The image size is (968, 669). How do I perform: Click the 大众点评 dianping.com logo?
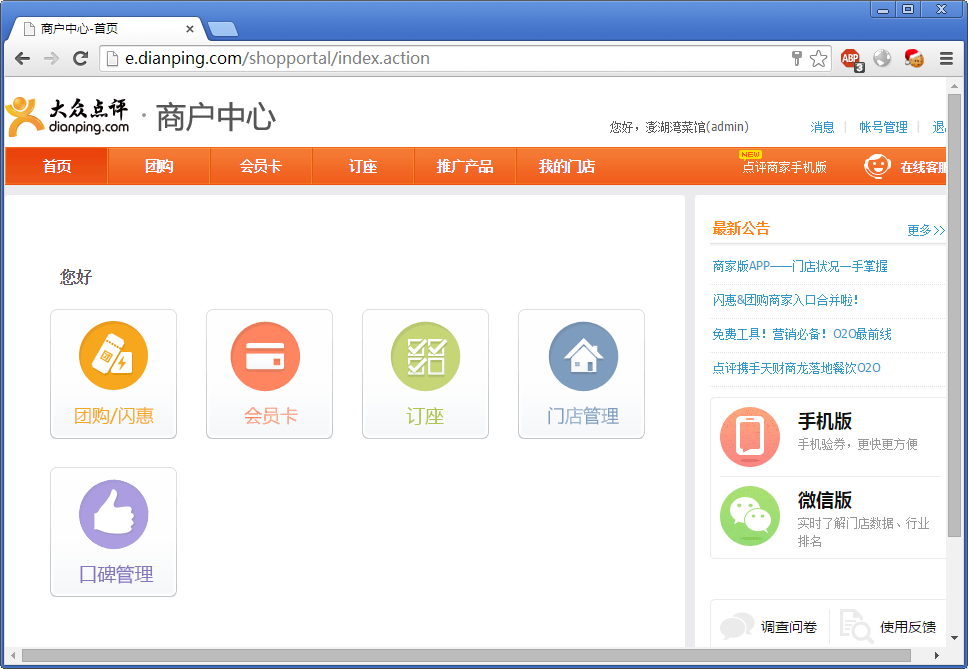pos(68,116)
